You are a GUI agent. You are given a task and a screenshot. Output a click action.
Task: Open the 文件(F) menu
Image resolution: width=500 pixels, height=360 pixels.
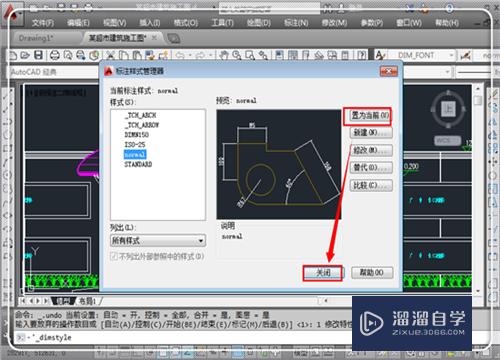[x=42, y=23]
